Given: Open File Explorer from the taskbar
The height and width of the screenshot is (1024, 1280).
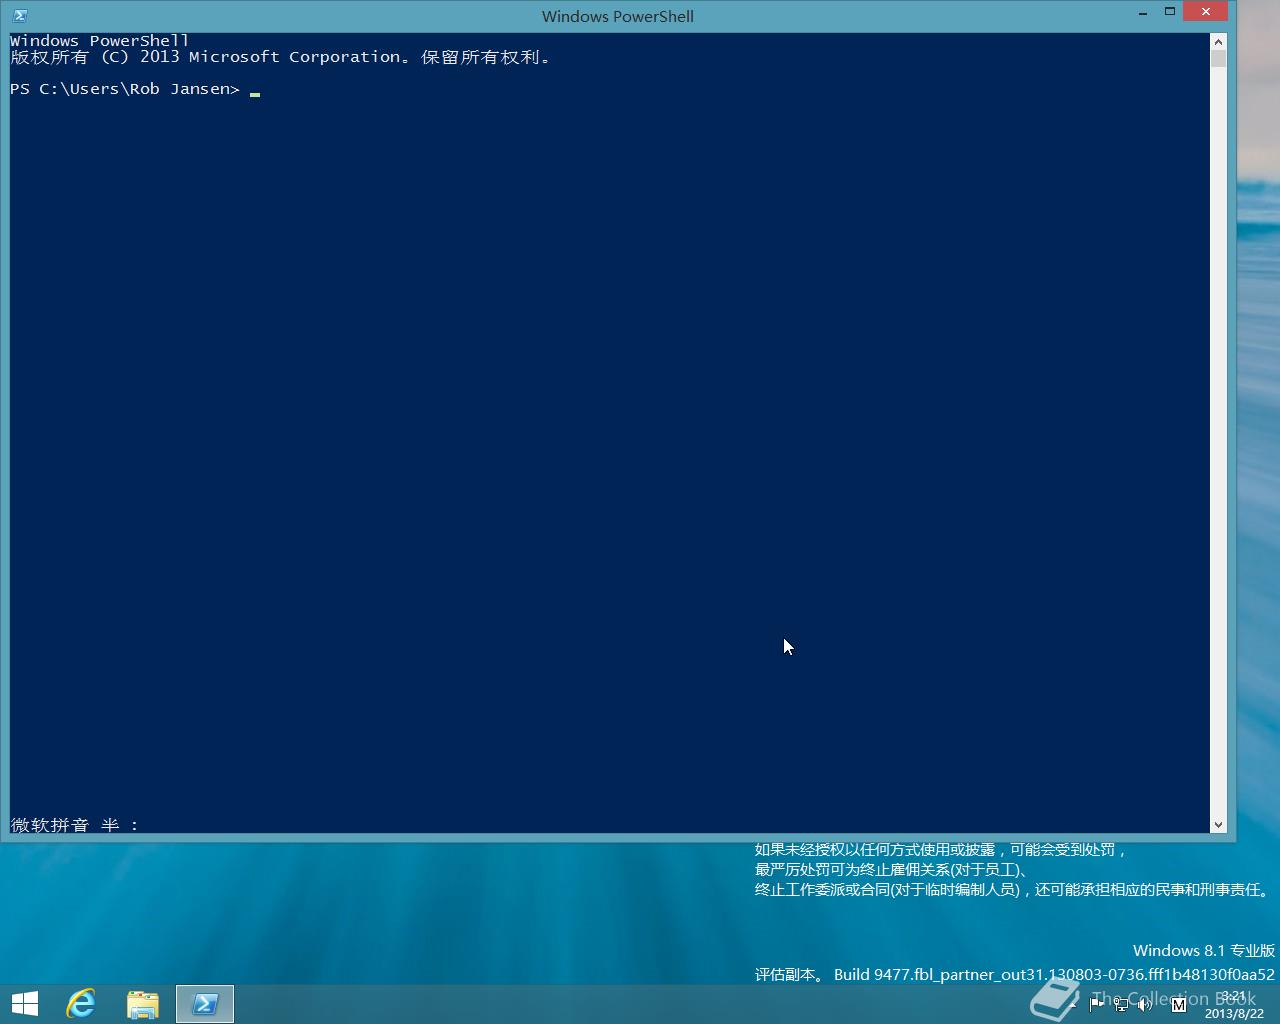Looking at the screenshot, I should 143,1004.
